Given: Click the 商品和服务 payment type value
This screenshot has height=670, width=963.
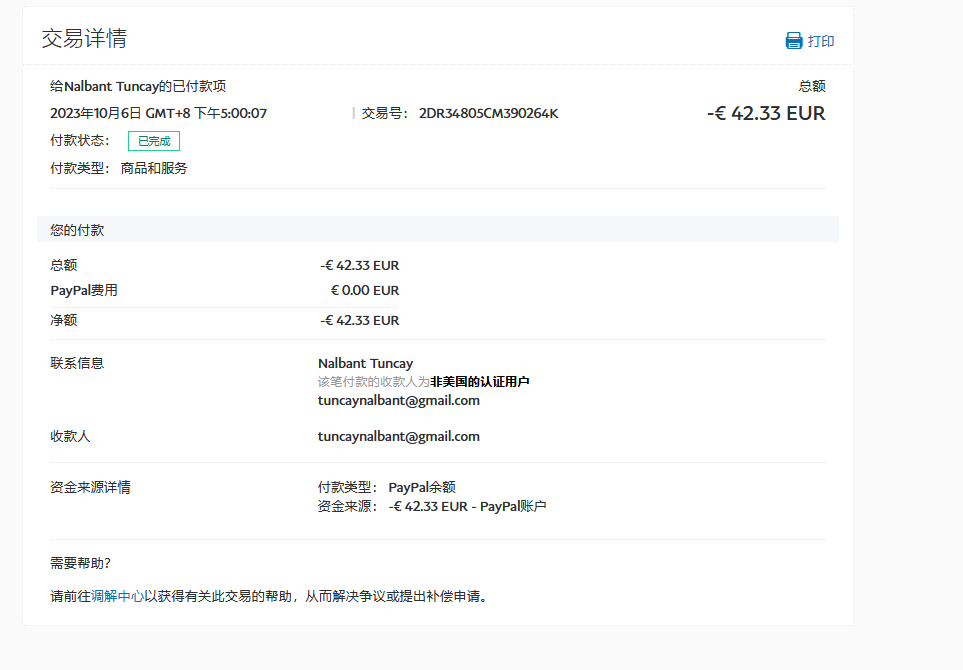Looking at the screenshot, I should [154, 168].
